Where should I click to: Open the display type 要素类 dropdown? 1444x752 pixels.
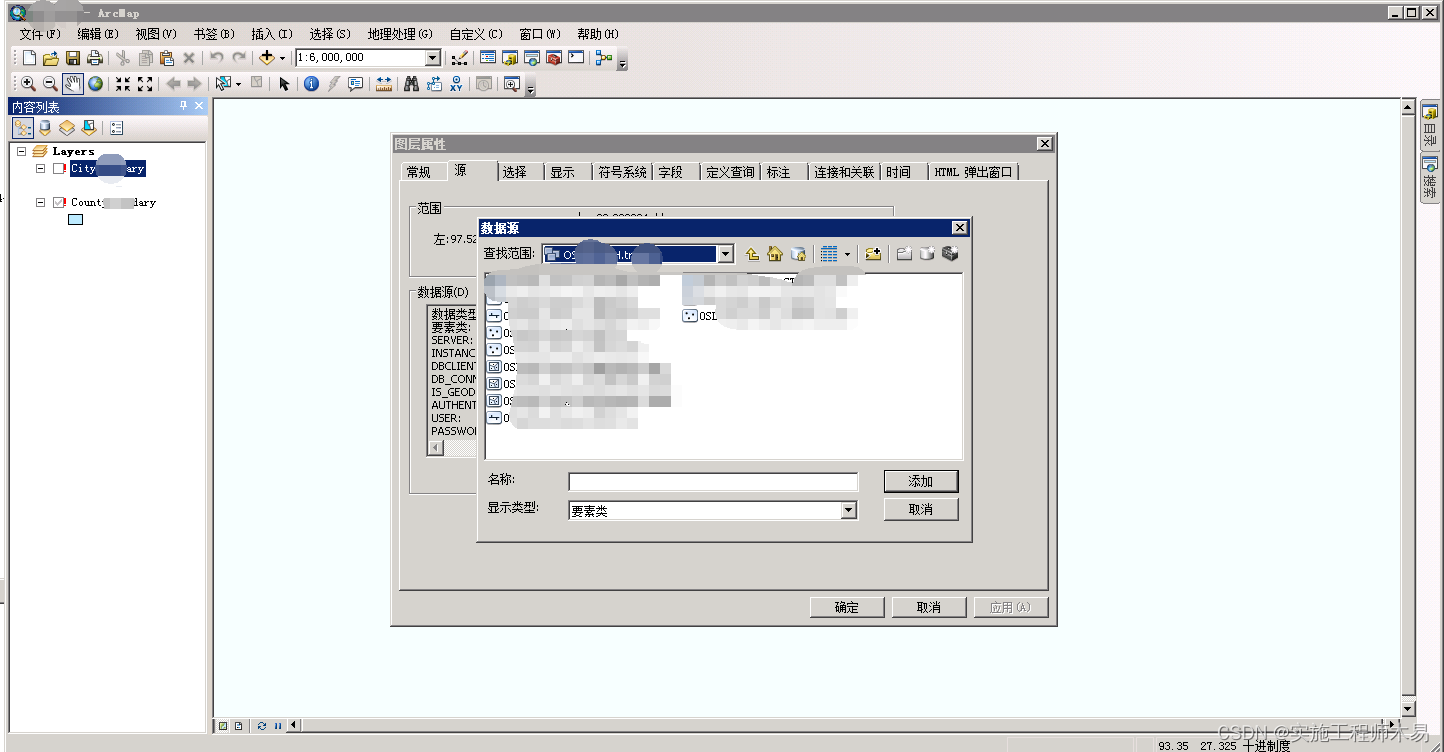pyautogui.click(x=849, y=510)
